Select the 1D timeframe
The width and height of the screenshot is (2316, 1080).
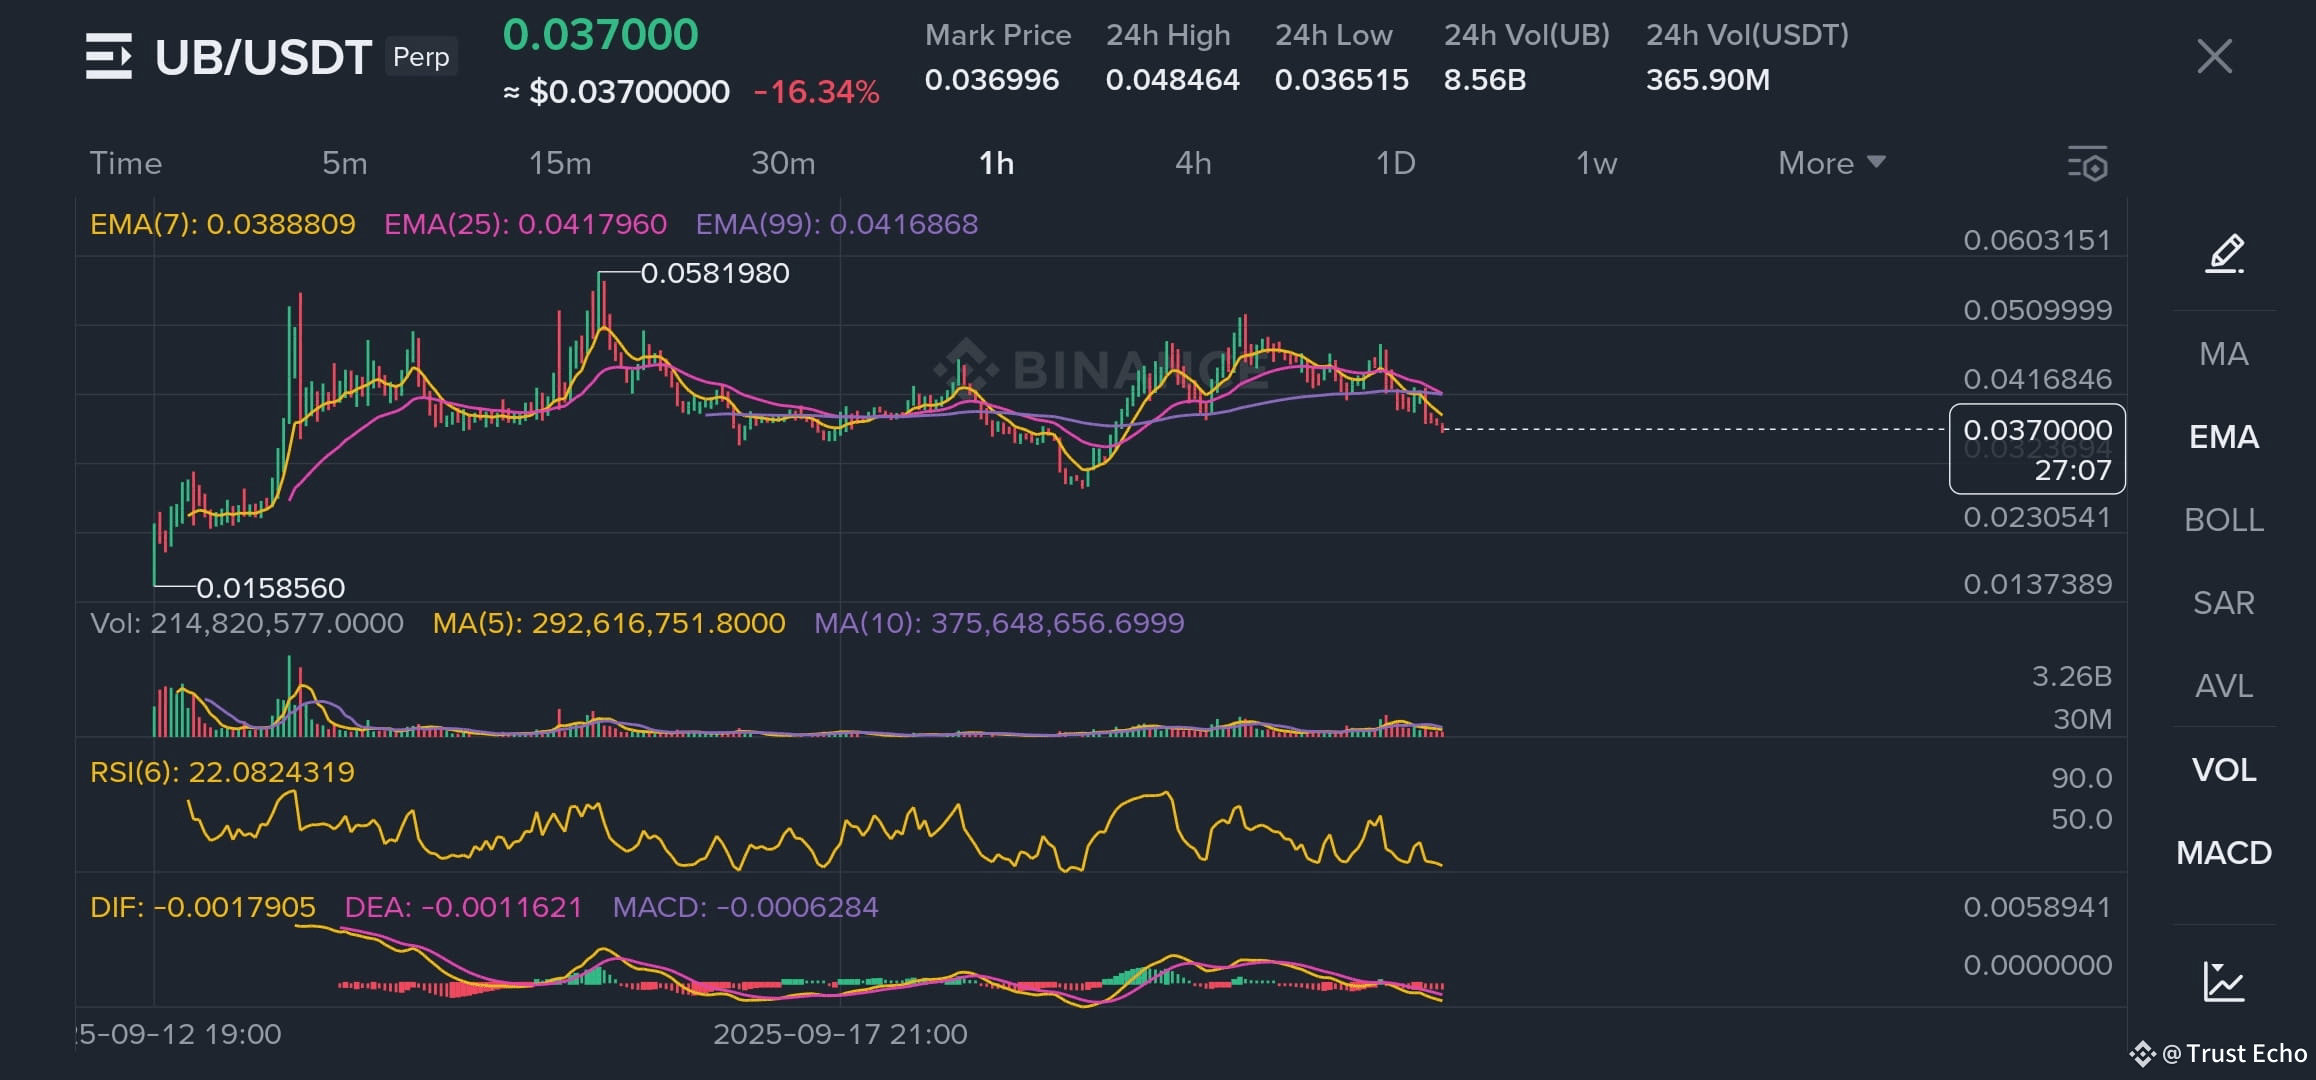coord(1395,163)
